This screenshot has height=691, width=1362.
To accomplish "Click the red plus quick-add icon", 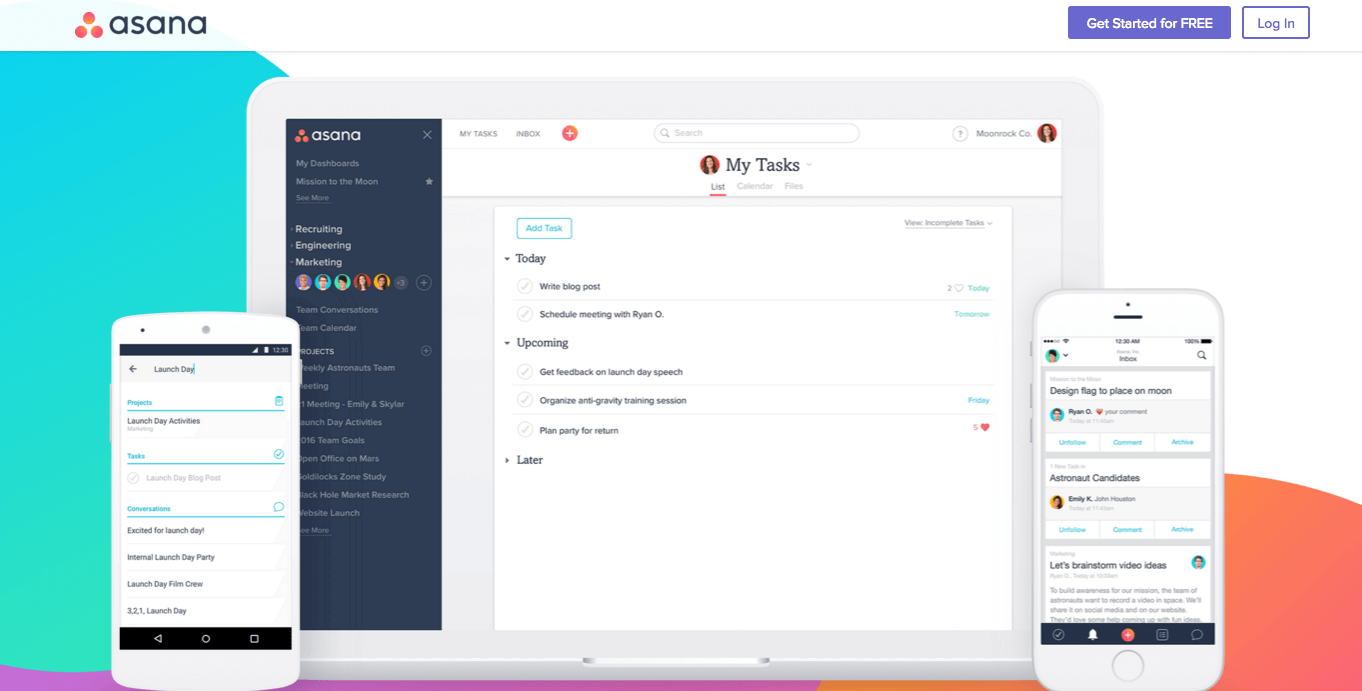I will pyautogui.click(x=570, y=133).
